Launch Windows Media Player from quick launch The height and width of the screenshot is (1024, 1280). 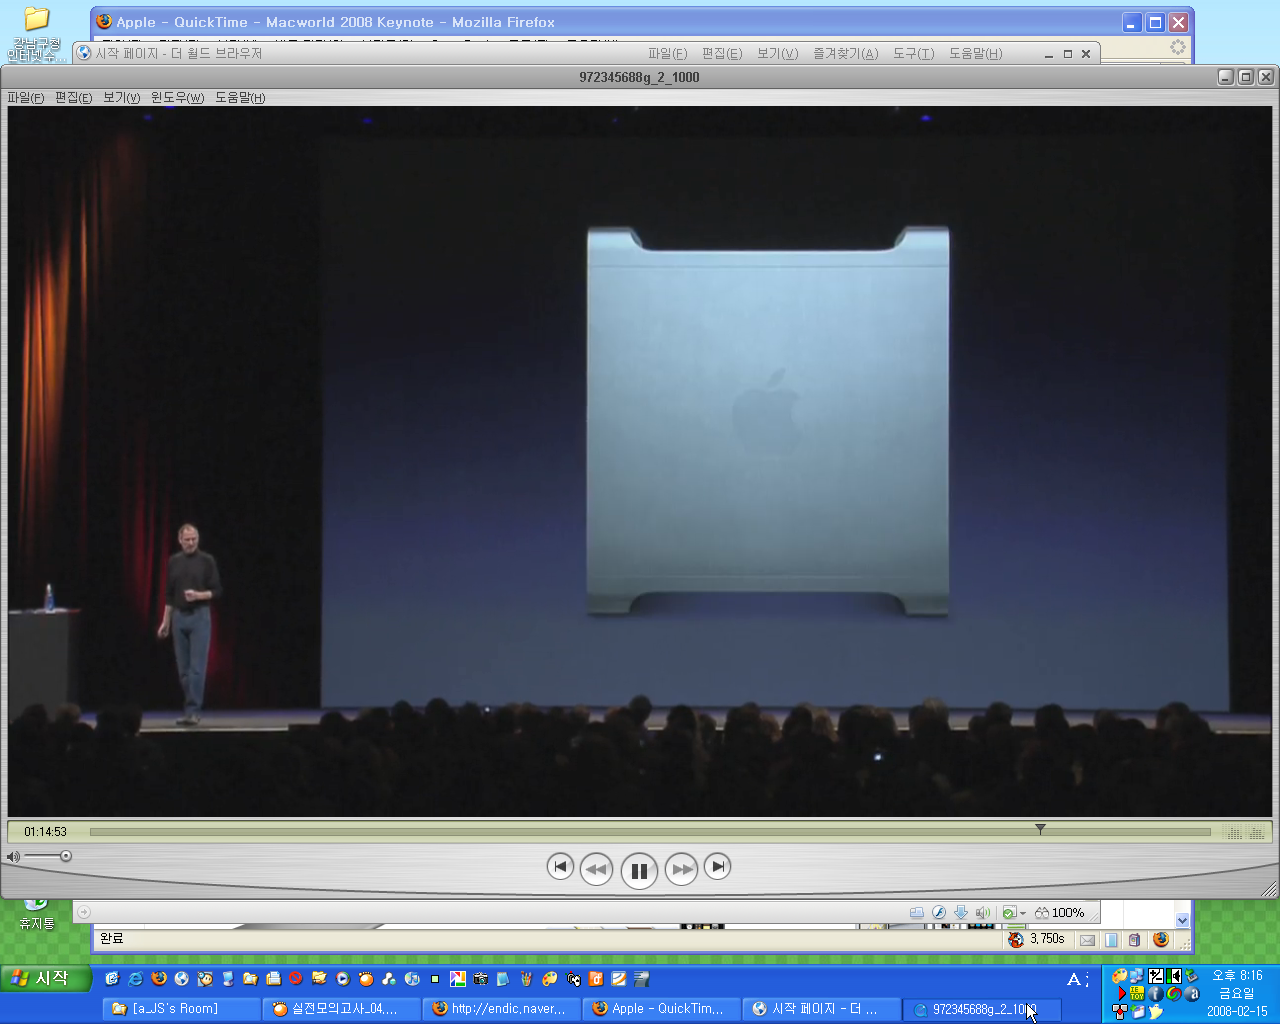click(x=343, y=979)
